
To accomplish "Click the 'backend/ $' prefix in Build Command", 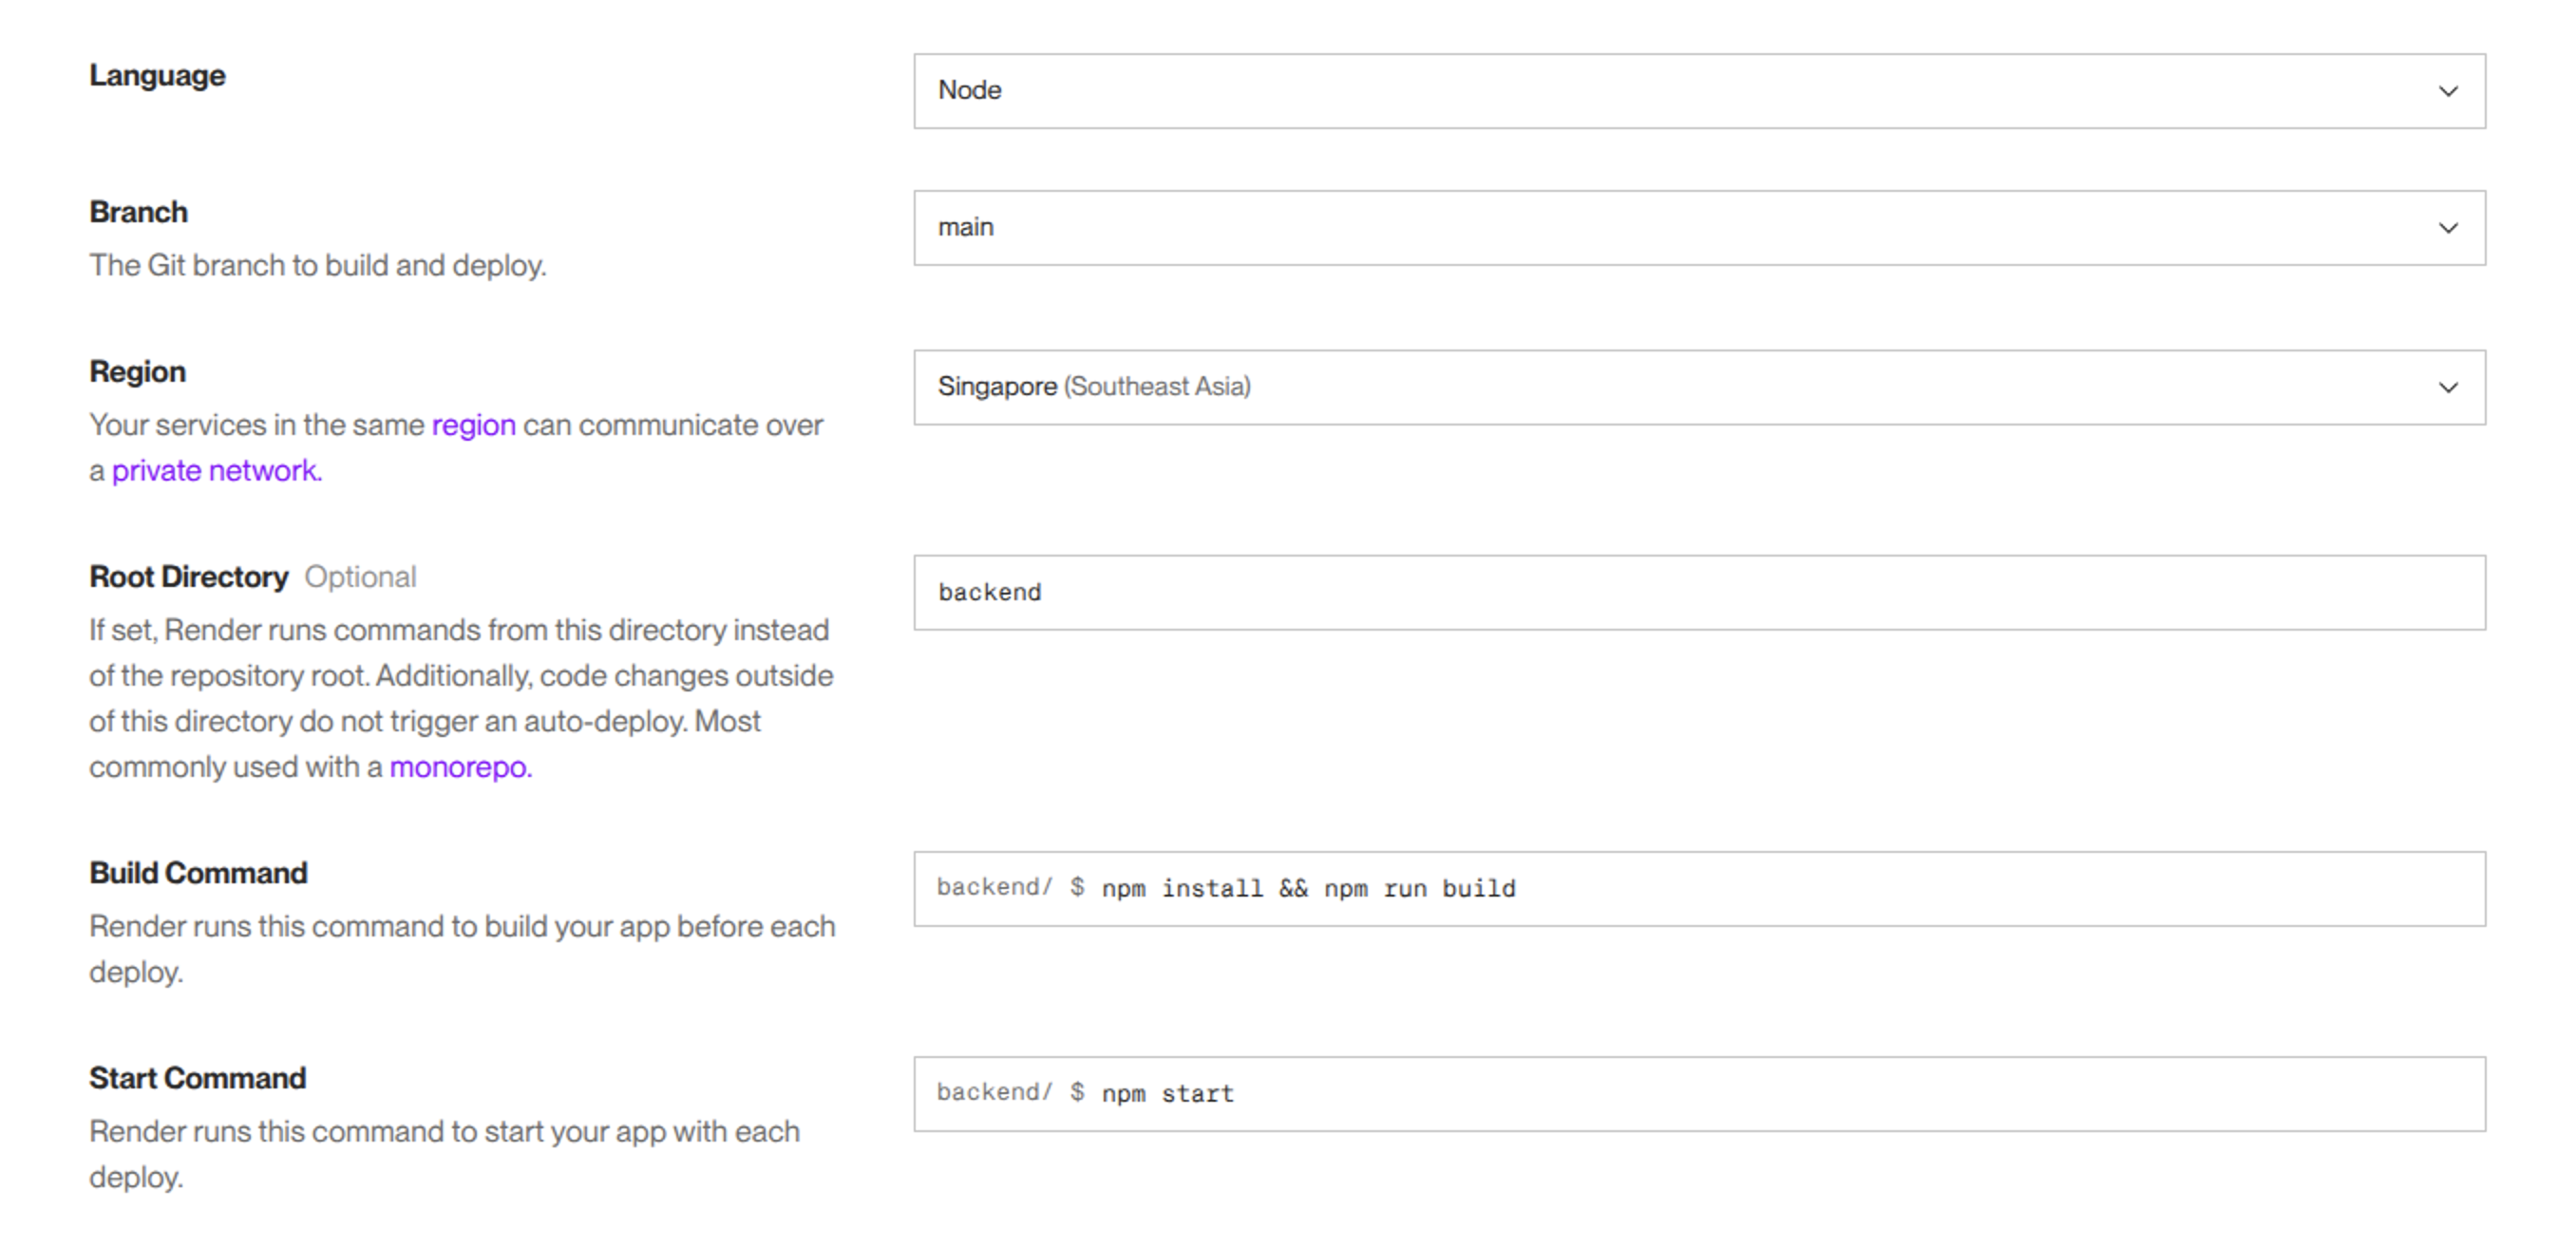I will point(1010,888).
